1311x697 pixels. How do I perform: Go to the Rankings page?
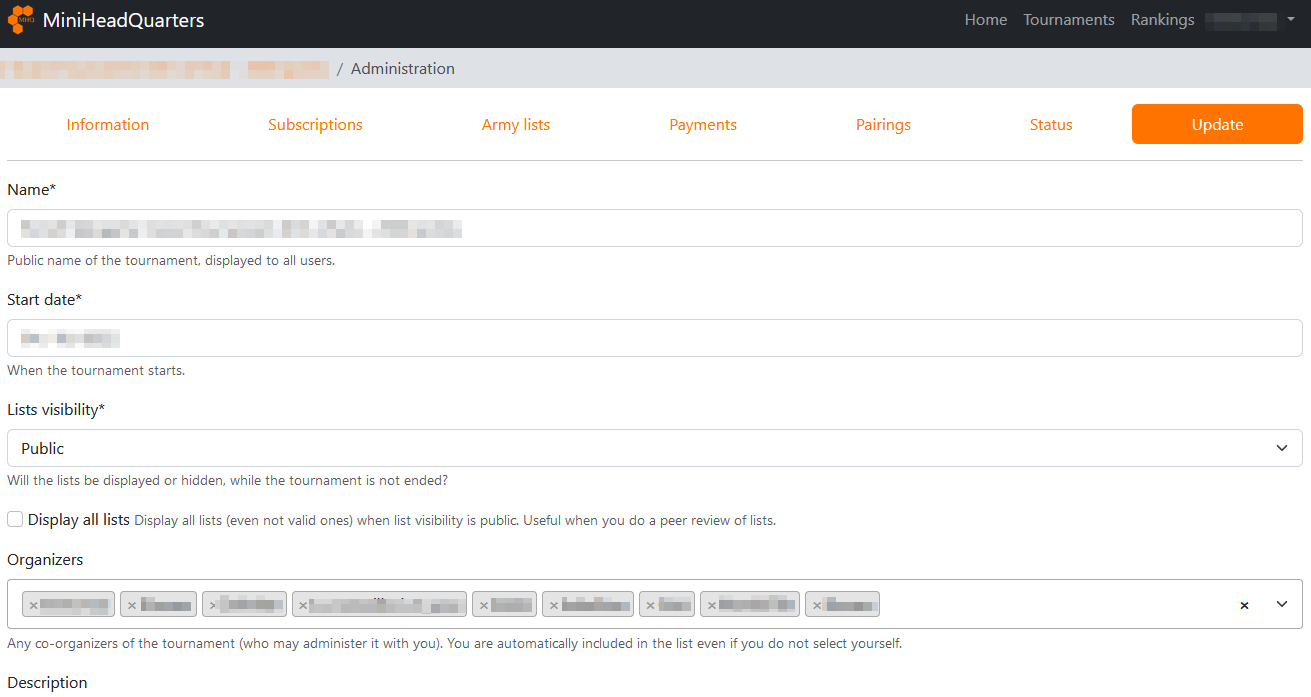tap(1162, 20)
